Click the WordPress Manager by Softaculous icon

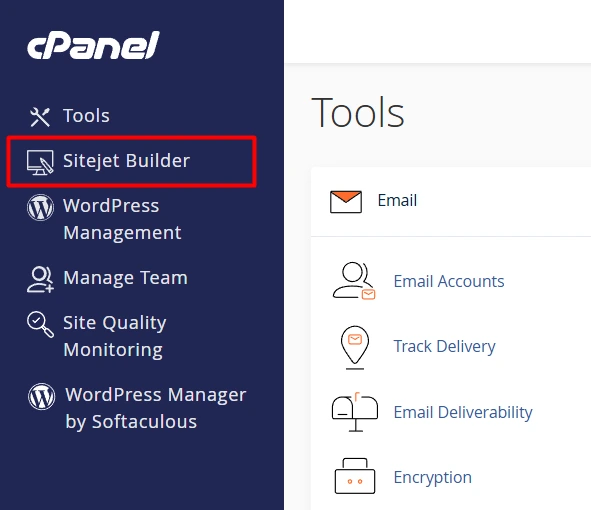[41, 396]
